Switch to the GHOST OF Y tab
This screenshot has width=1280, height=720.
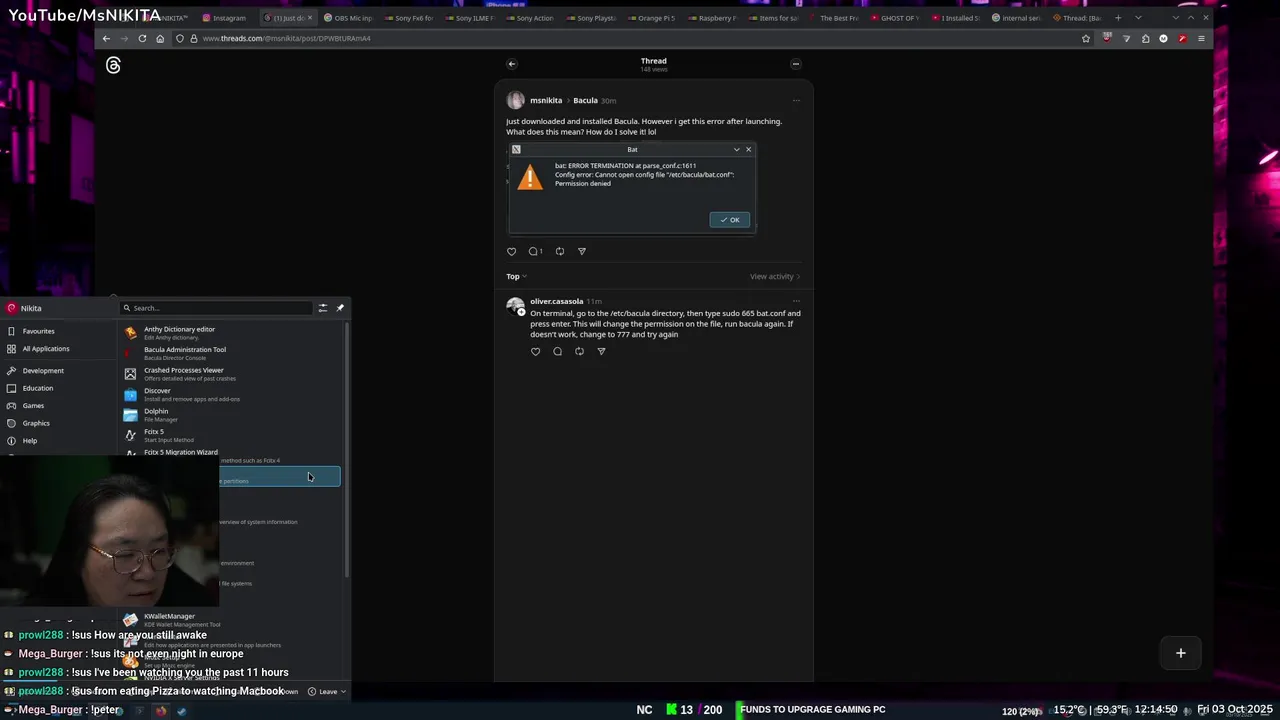point(895,18)
